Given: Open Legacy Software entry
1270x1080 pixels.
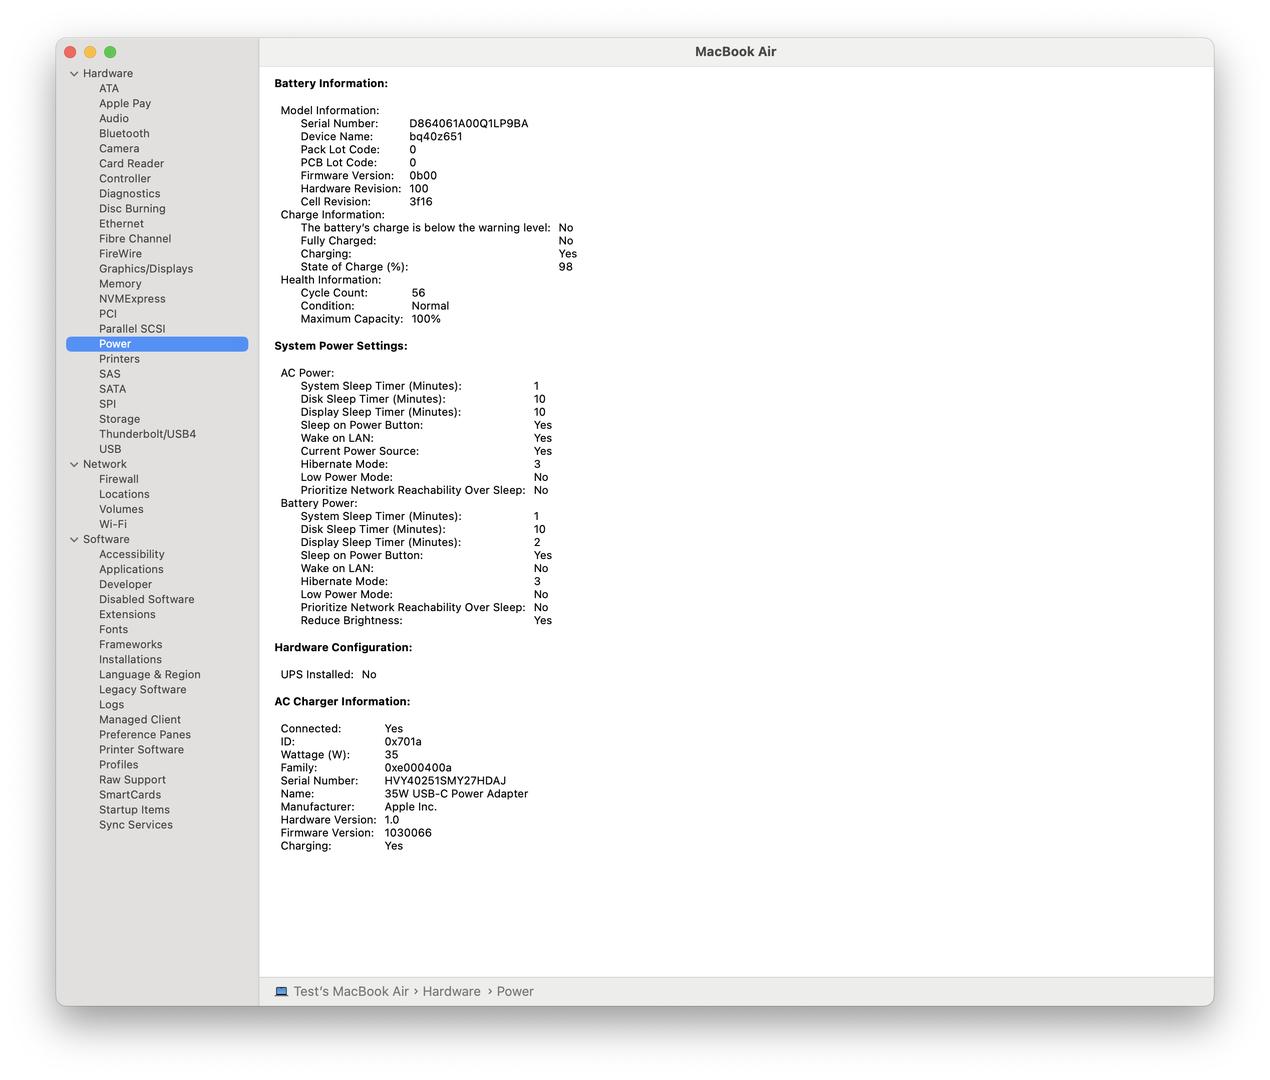Looking at the screenshot, I should 142,690.
